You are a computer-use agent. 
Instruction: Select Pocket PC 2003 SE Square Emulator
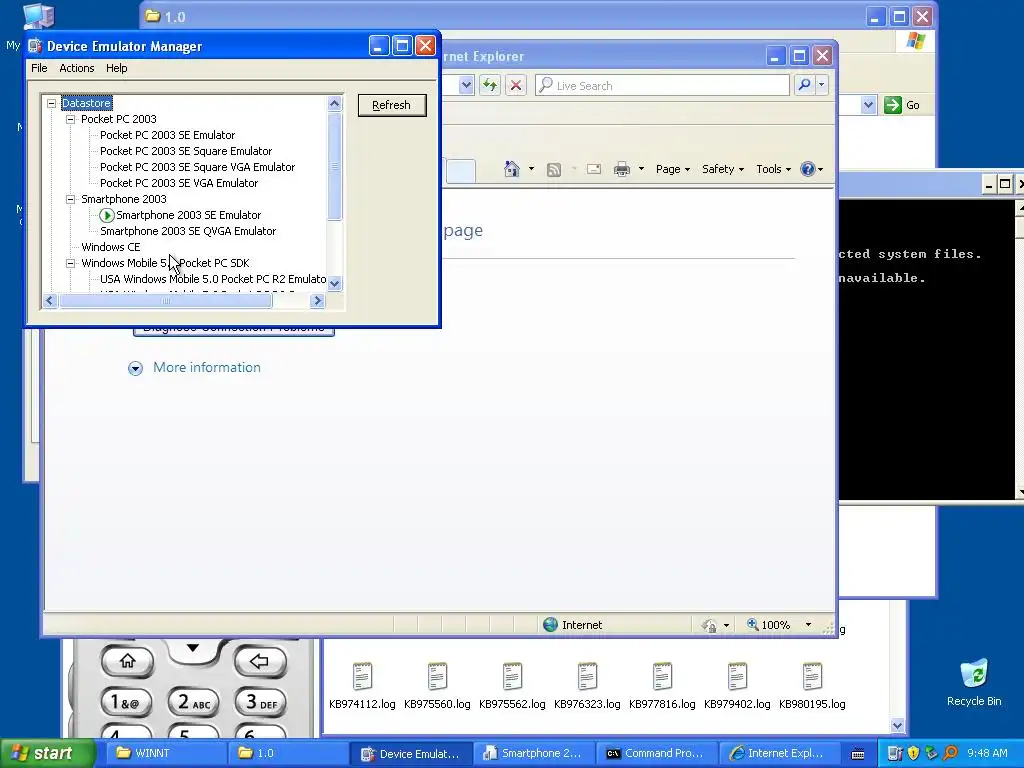coord(186,151)
